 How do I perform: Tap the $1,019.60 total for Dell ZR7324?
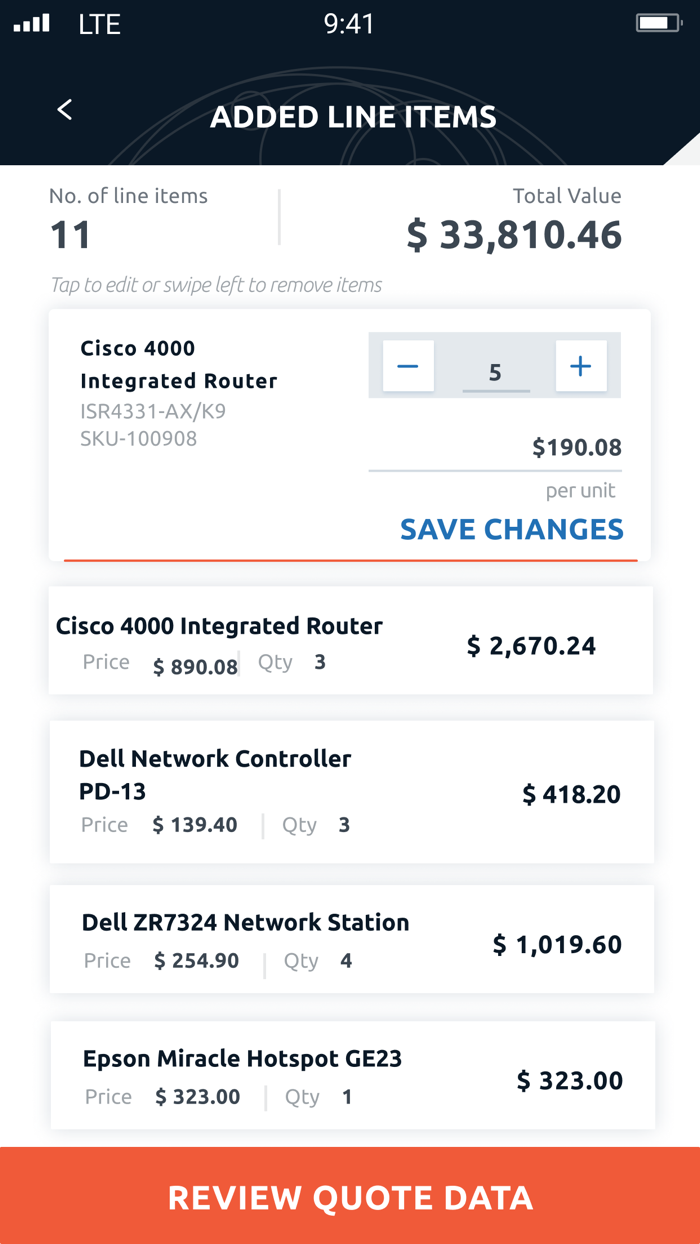coord(557,944)
